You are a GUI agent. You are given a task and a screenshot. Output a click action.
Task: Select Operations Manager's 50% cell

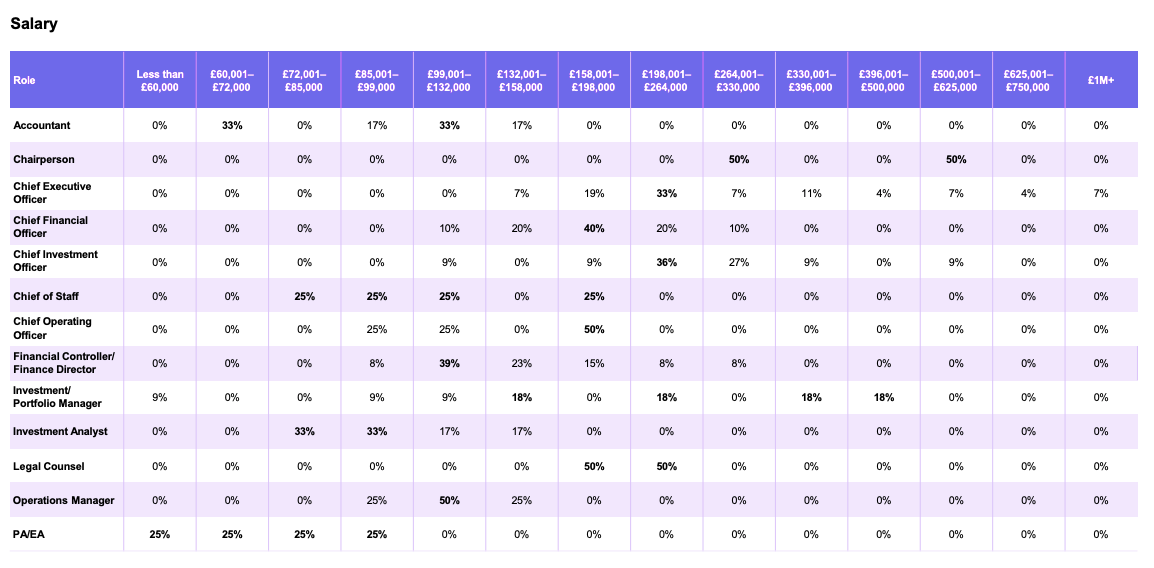tap(449, 500)
